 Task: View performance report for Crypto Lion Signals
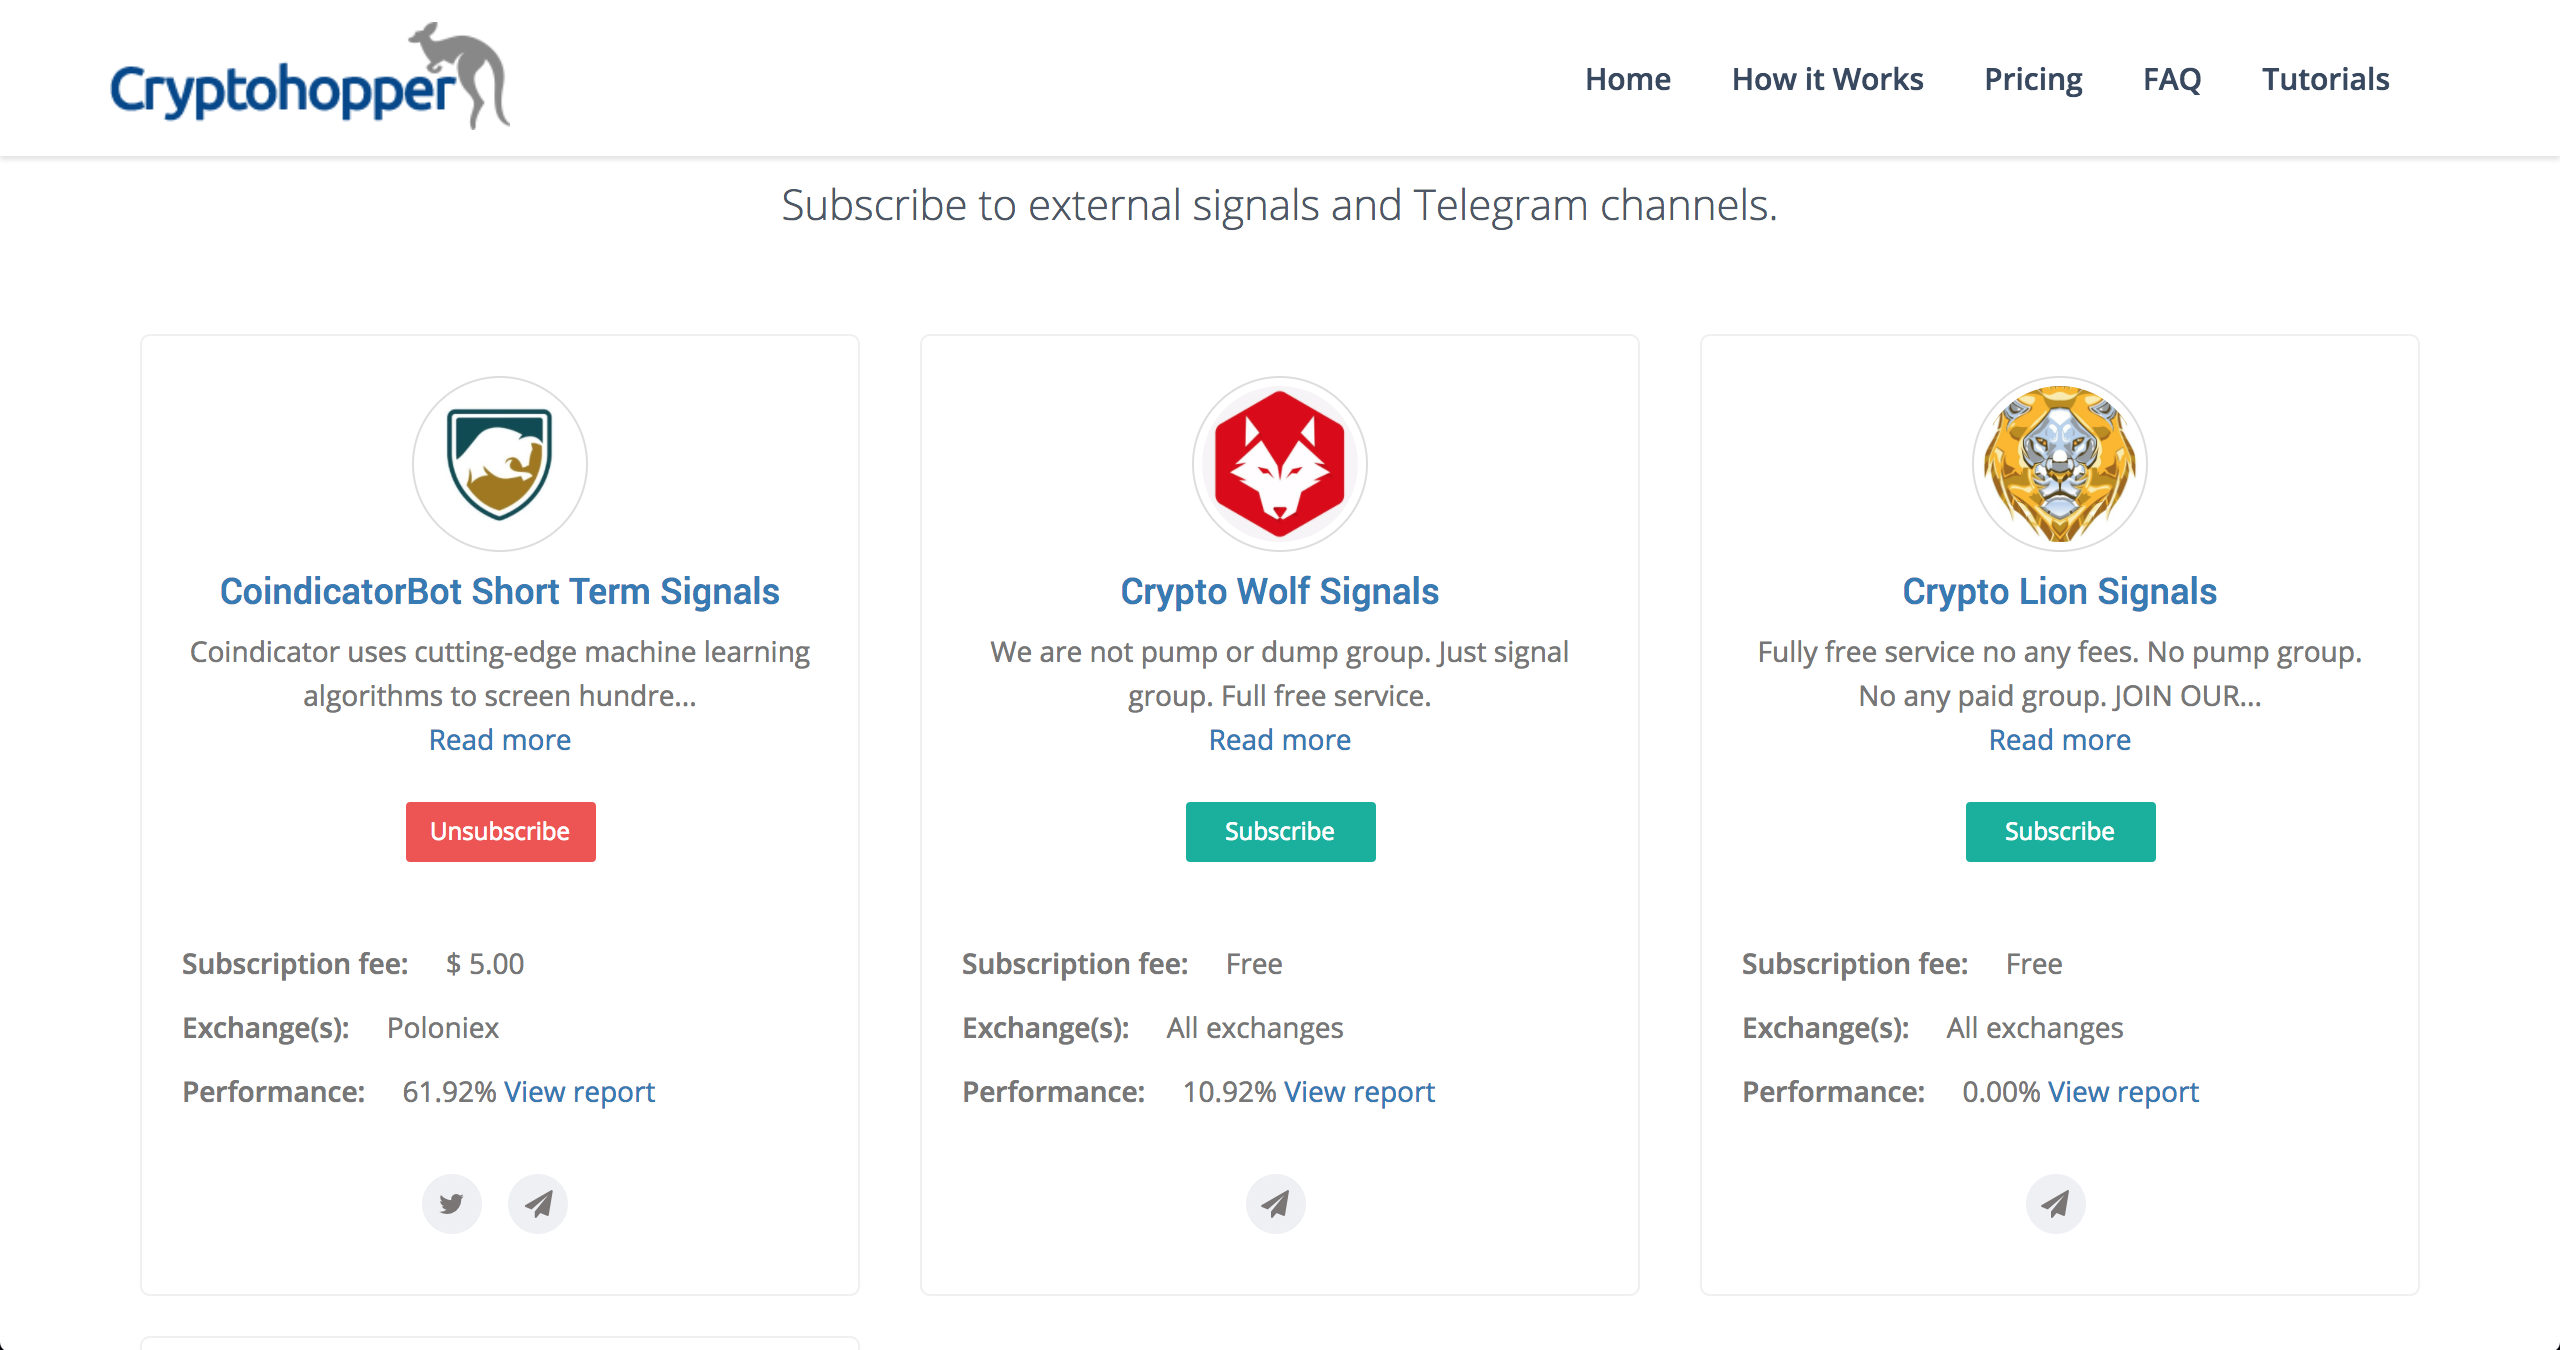point(2125,1091)
